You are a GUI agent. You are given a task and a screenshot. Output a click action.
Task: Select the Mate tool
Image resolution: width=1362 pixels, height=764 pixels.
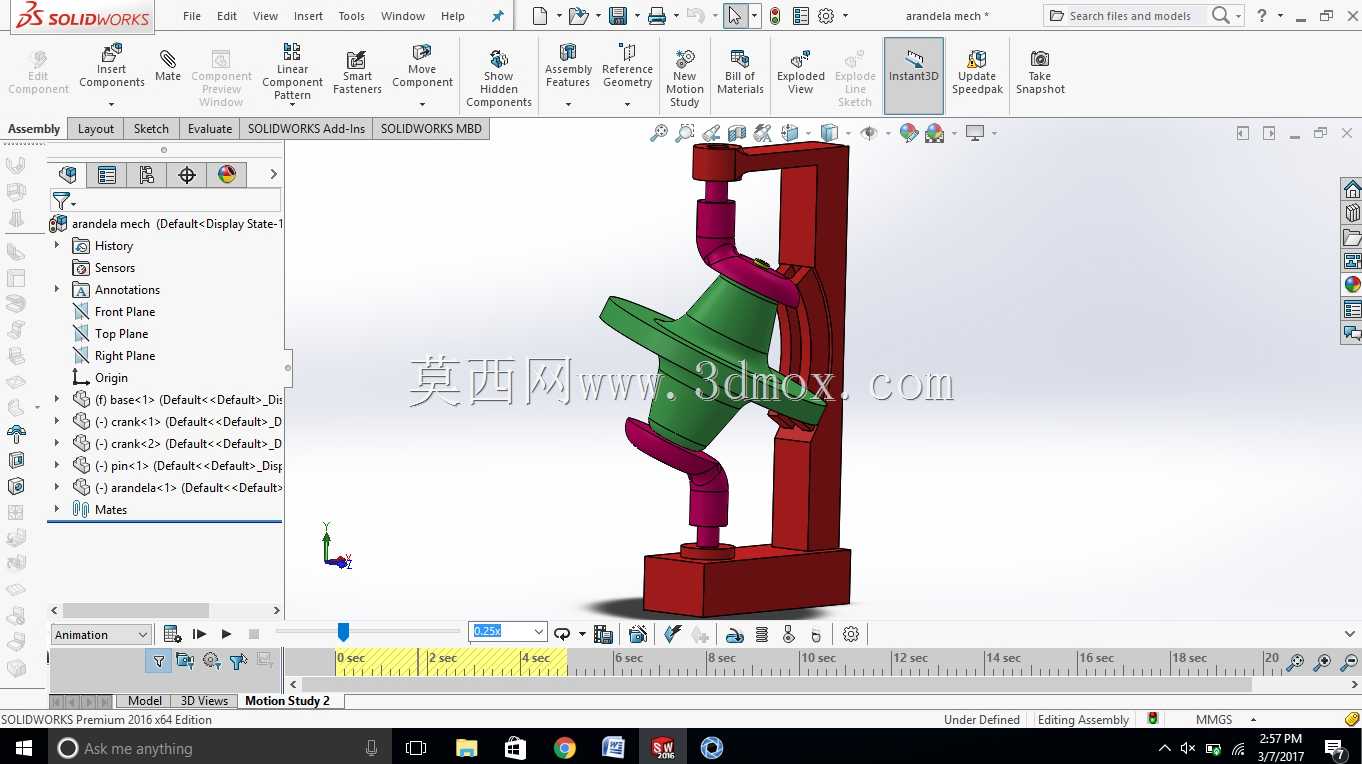(168, 66)
